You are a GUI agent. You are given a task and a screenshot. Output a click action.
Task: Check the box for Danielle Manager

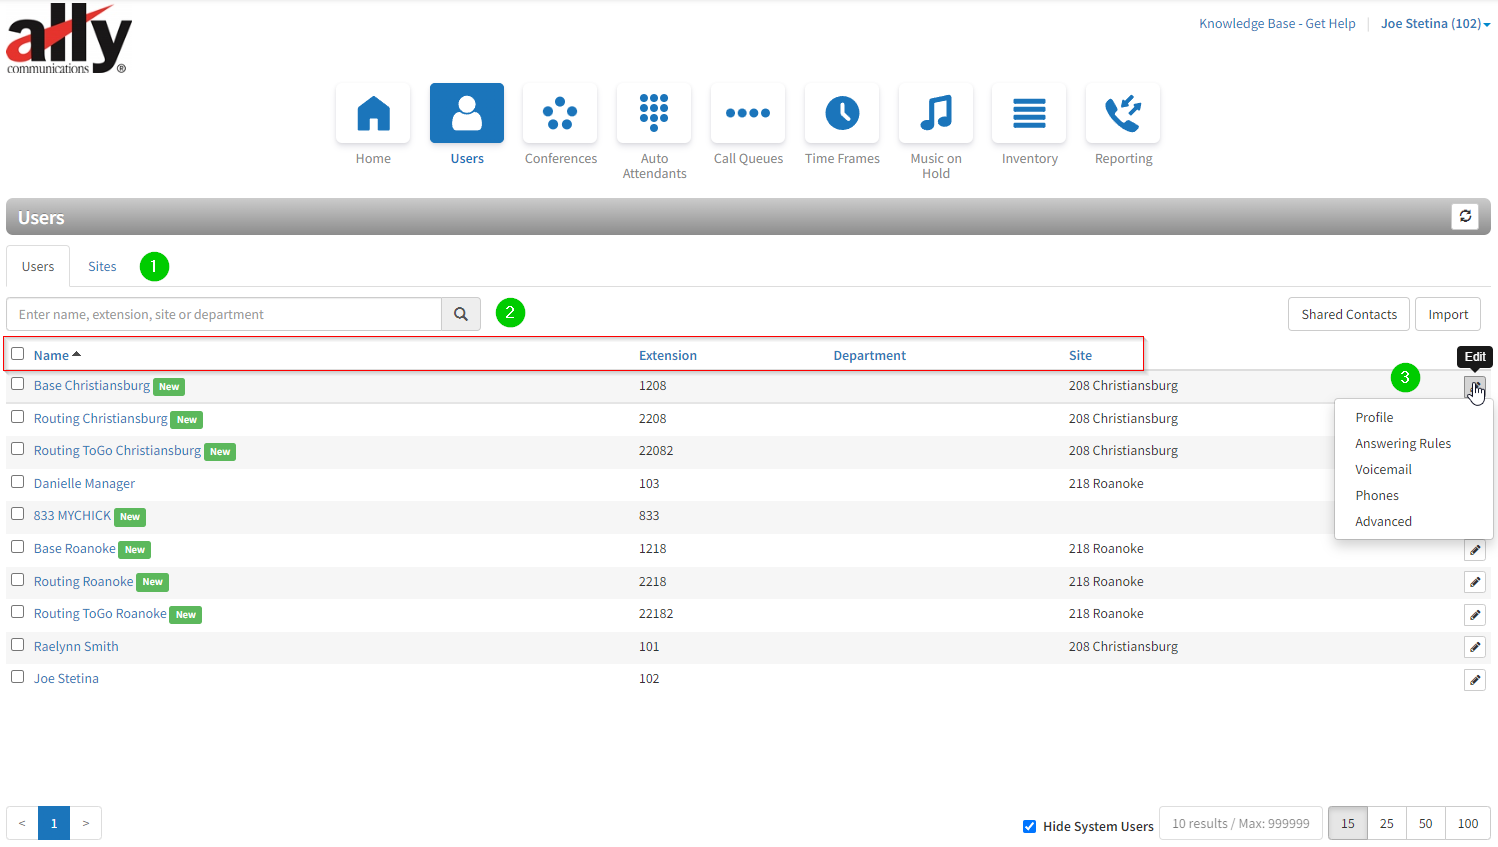point(18,482)
